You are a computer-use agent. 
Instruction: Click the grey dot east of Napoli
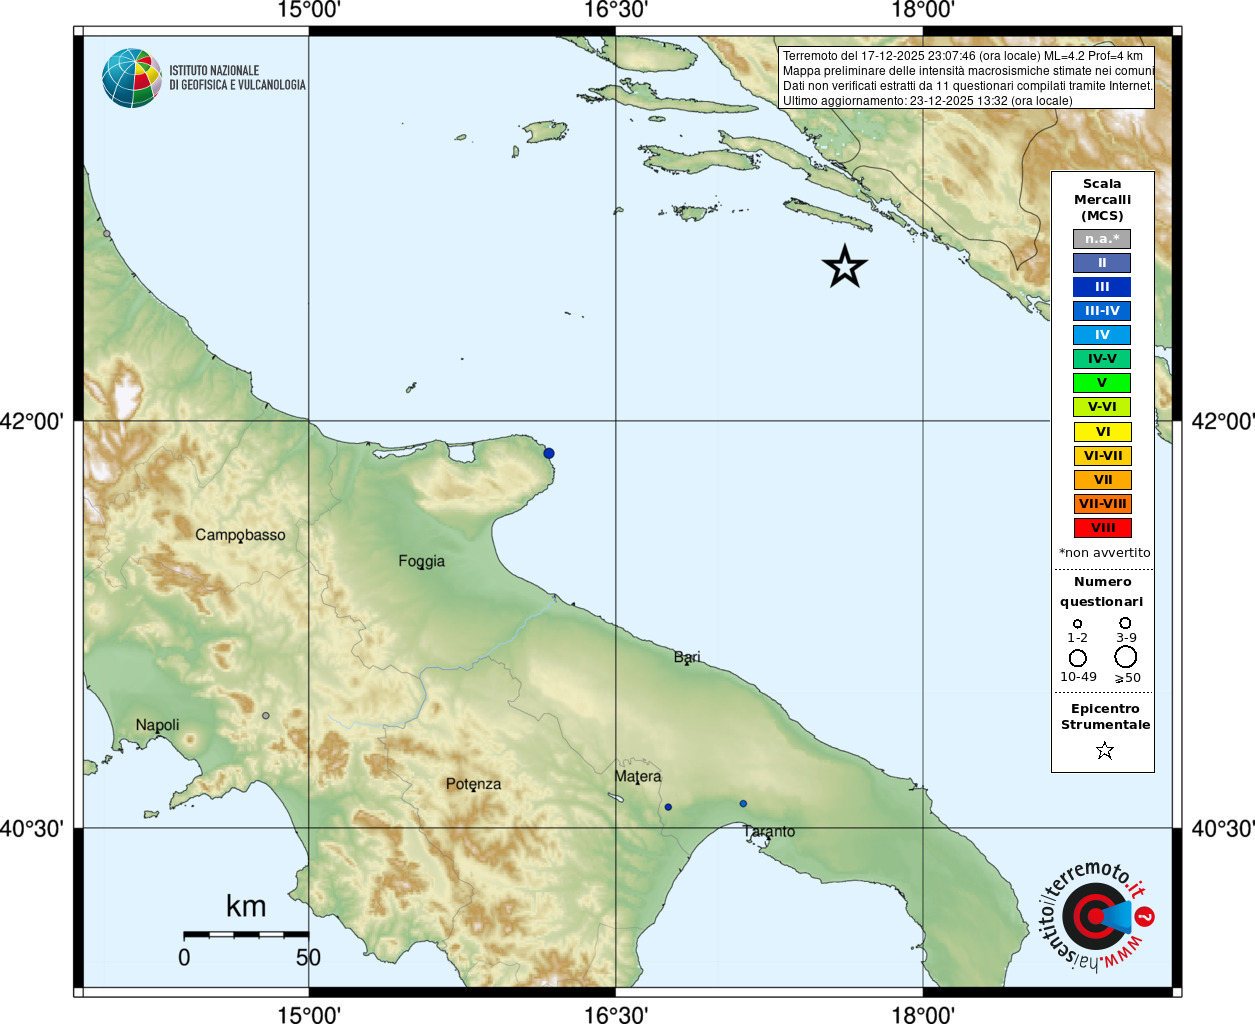[x=266, y=715]
